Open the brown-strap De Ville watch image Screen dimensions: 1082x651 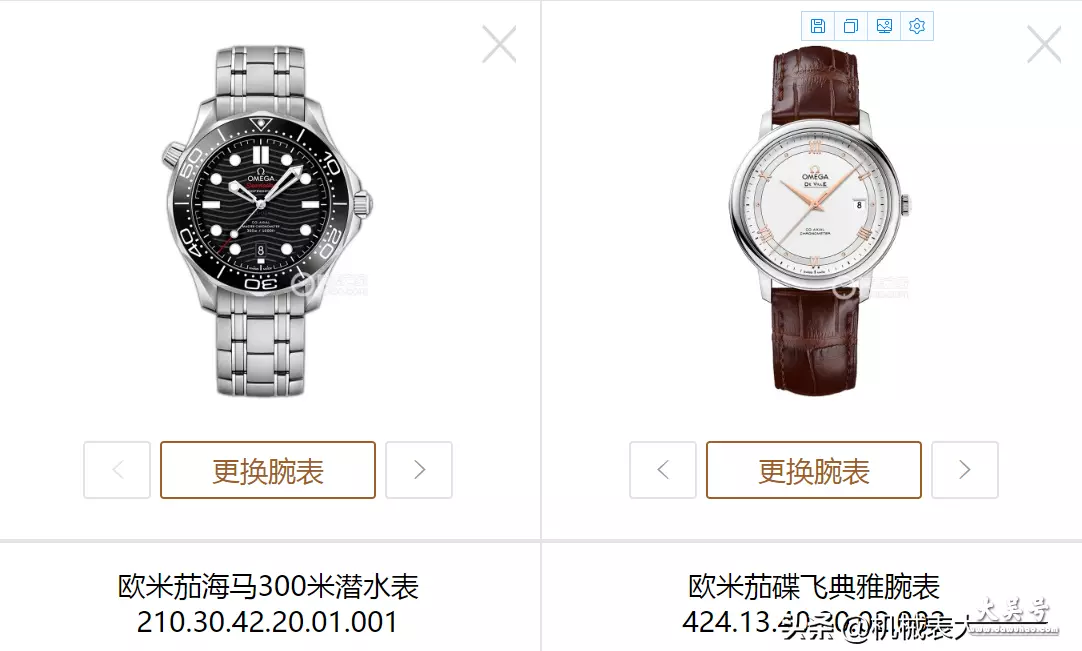tap(820, 221)
